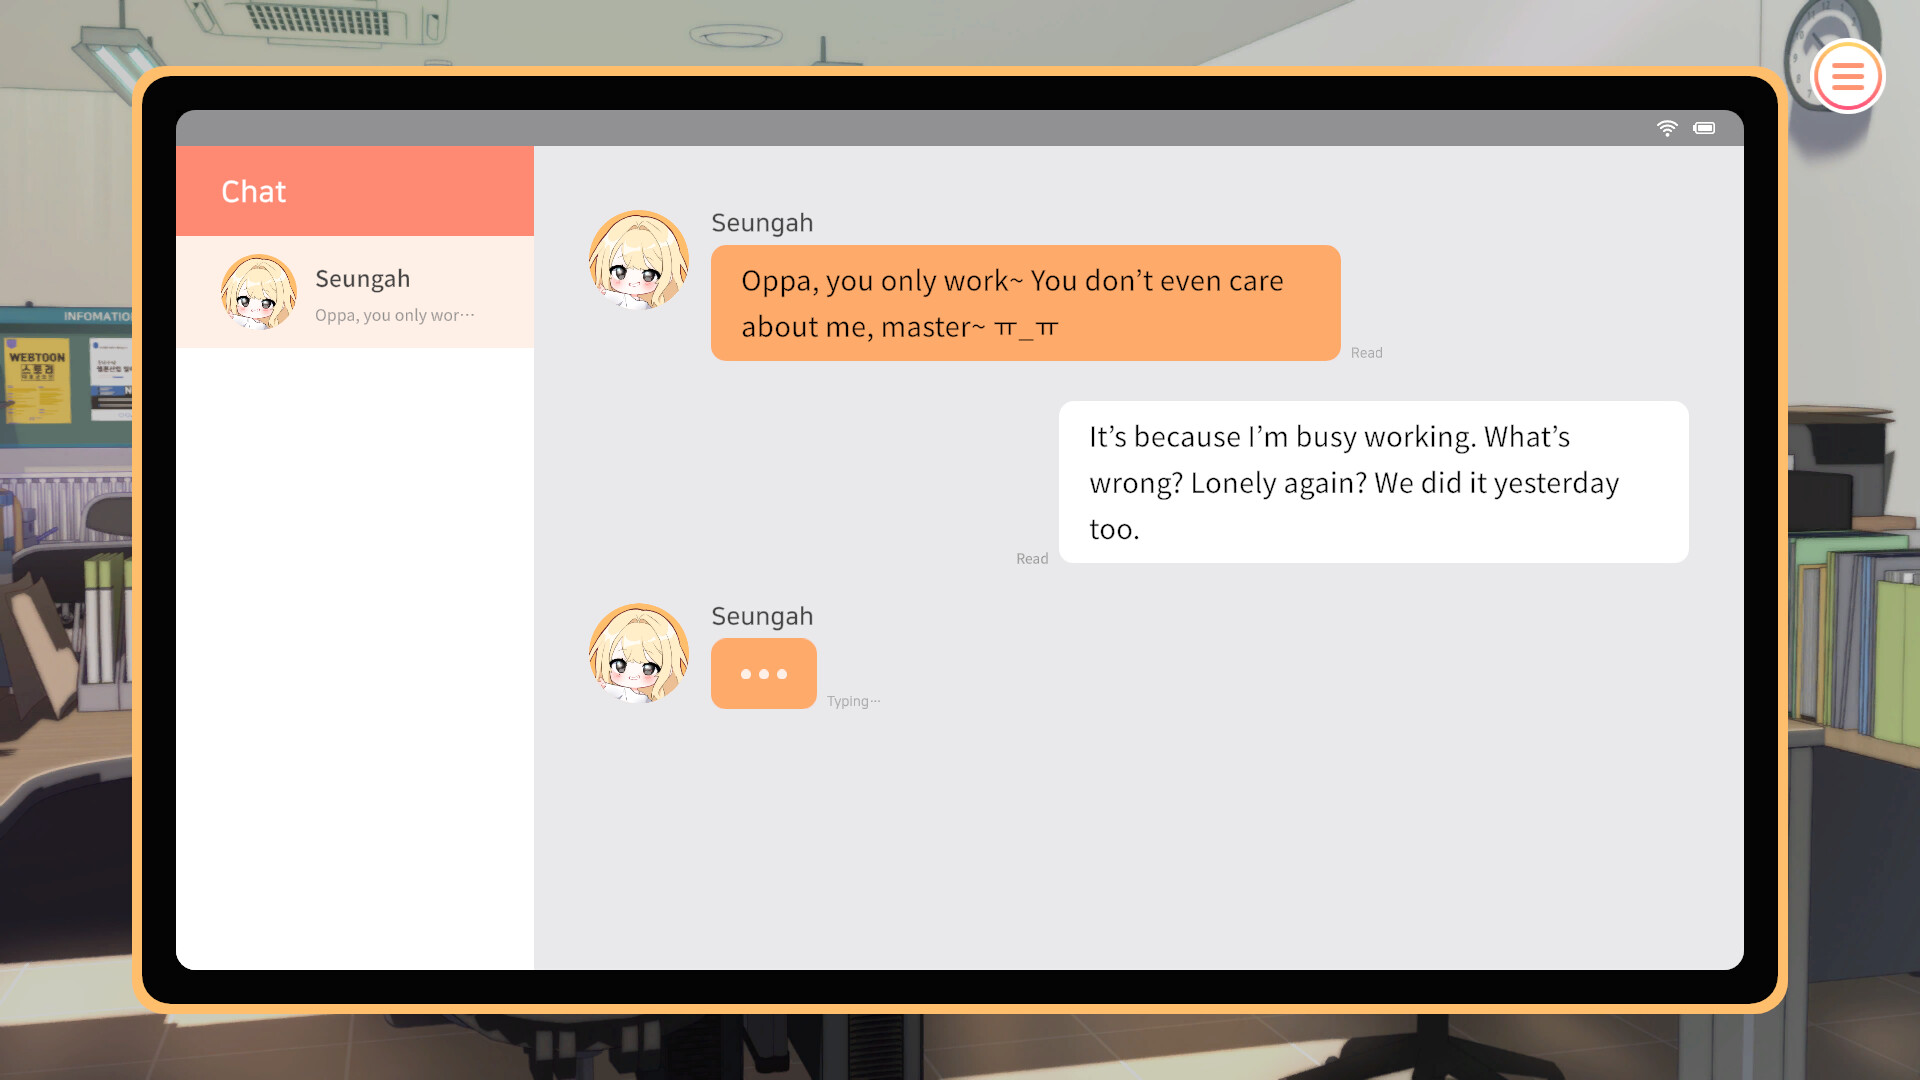1920x1080 pixels.
Task: Click Seungah's name above the typing indicator
Action: coord(762,616)
